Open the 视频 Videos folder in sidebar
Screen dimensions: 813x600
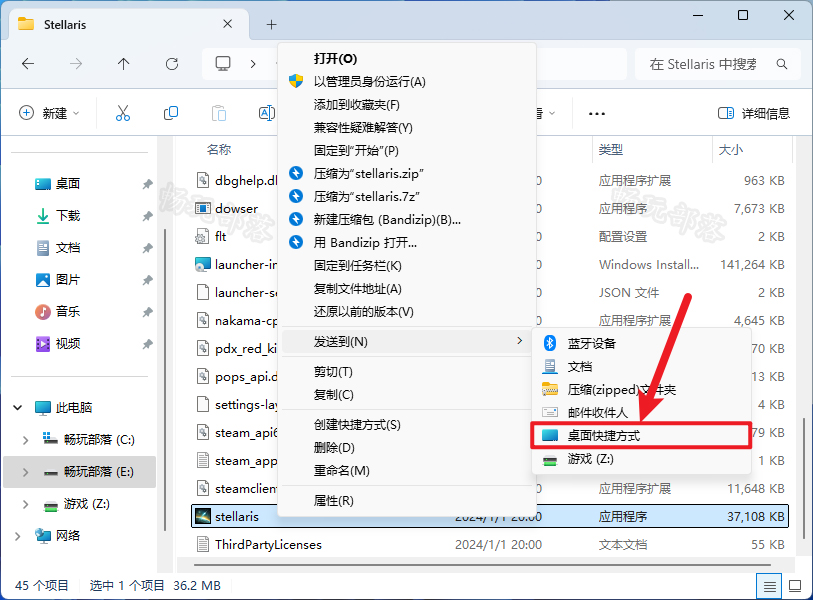click(x=67, y=344)
